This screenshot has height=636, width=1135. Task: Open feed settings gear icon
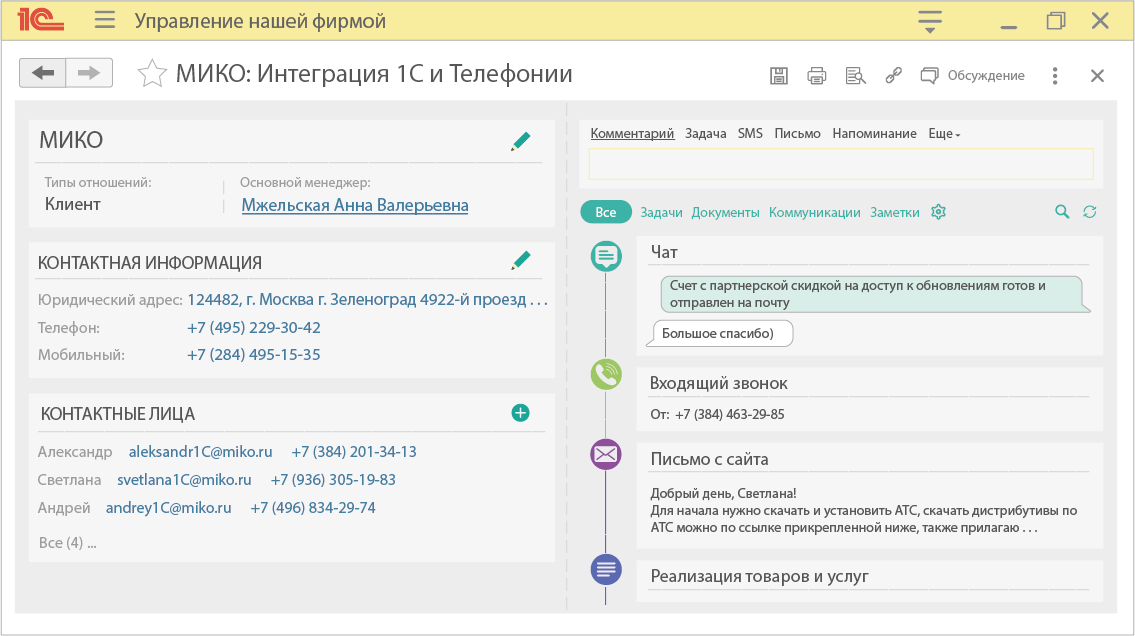pyautogui.click(x=939, y=211)
